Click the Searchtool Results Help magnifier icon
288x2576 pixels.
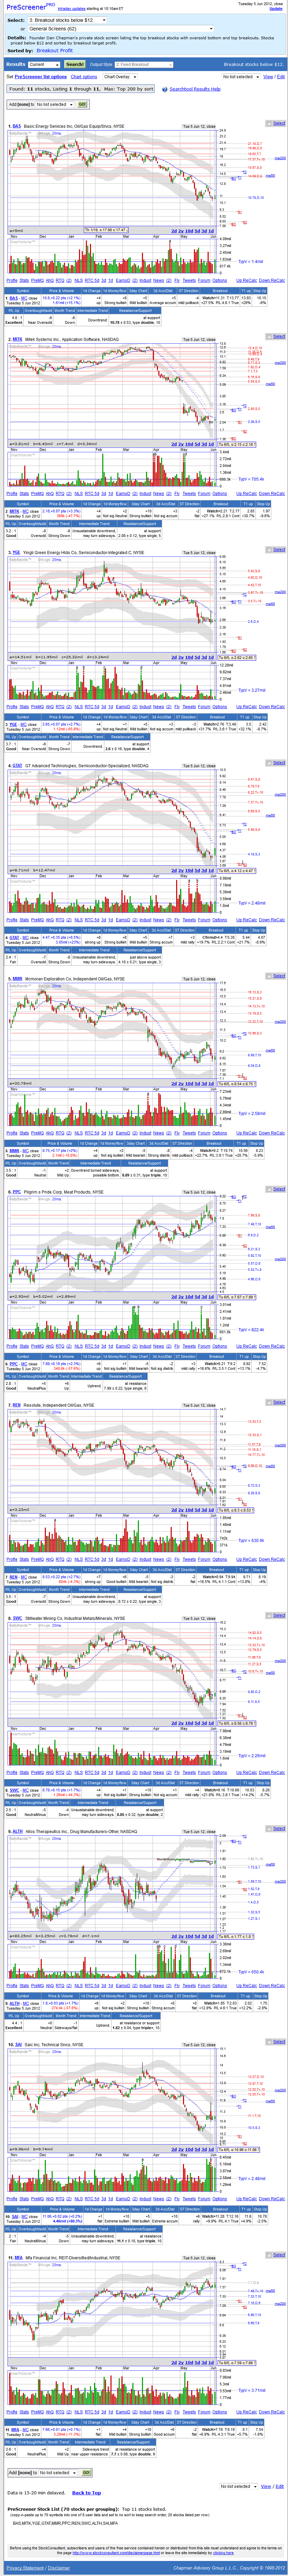(165, 89)
